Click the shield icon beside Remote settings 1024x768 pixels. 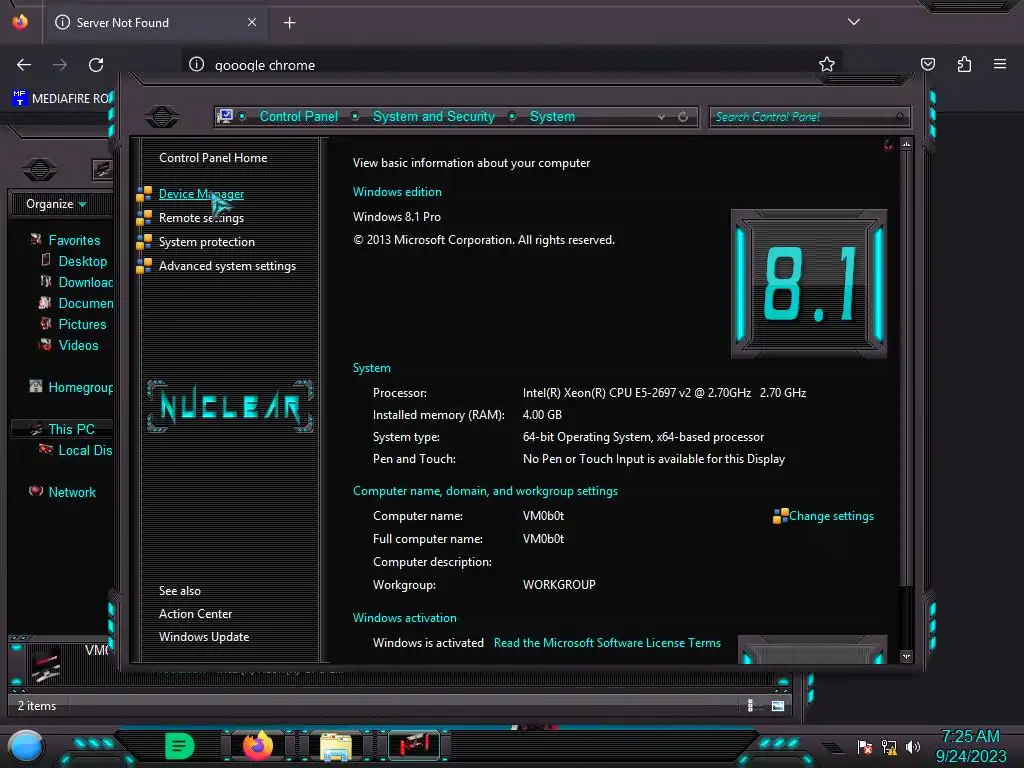tap(144, 218)
